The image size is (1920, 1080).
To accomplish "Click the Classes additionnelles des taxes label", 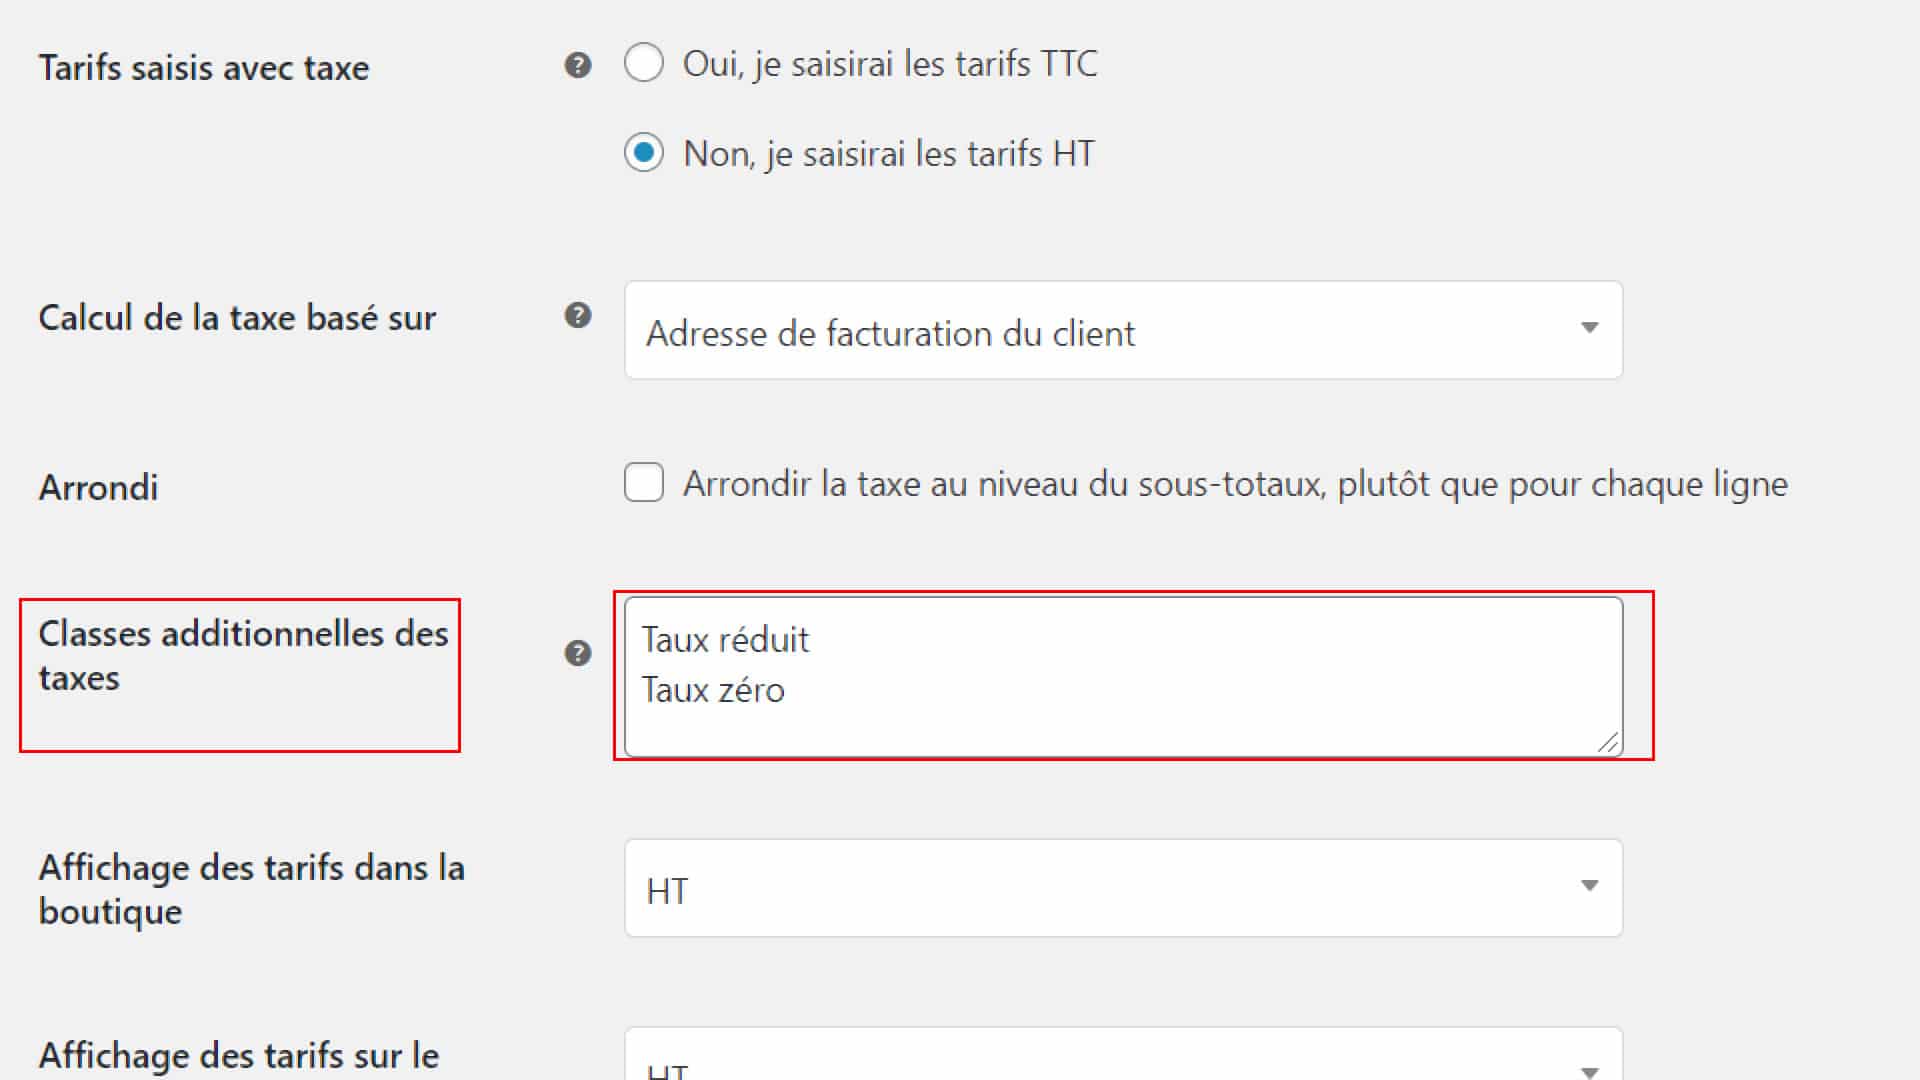I will click(243, 656).
